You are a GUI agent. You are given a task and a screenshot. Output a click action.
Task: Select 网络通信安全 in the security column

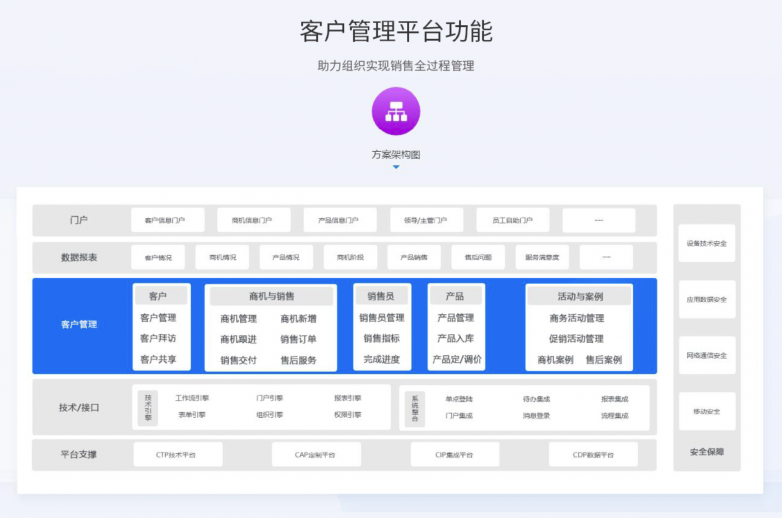point(707,355)
